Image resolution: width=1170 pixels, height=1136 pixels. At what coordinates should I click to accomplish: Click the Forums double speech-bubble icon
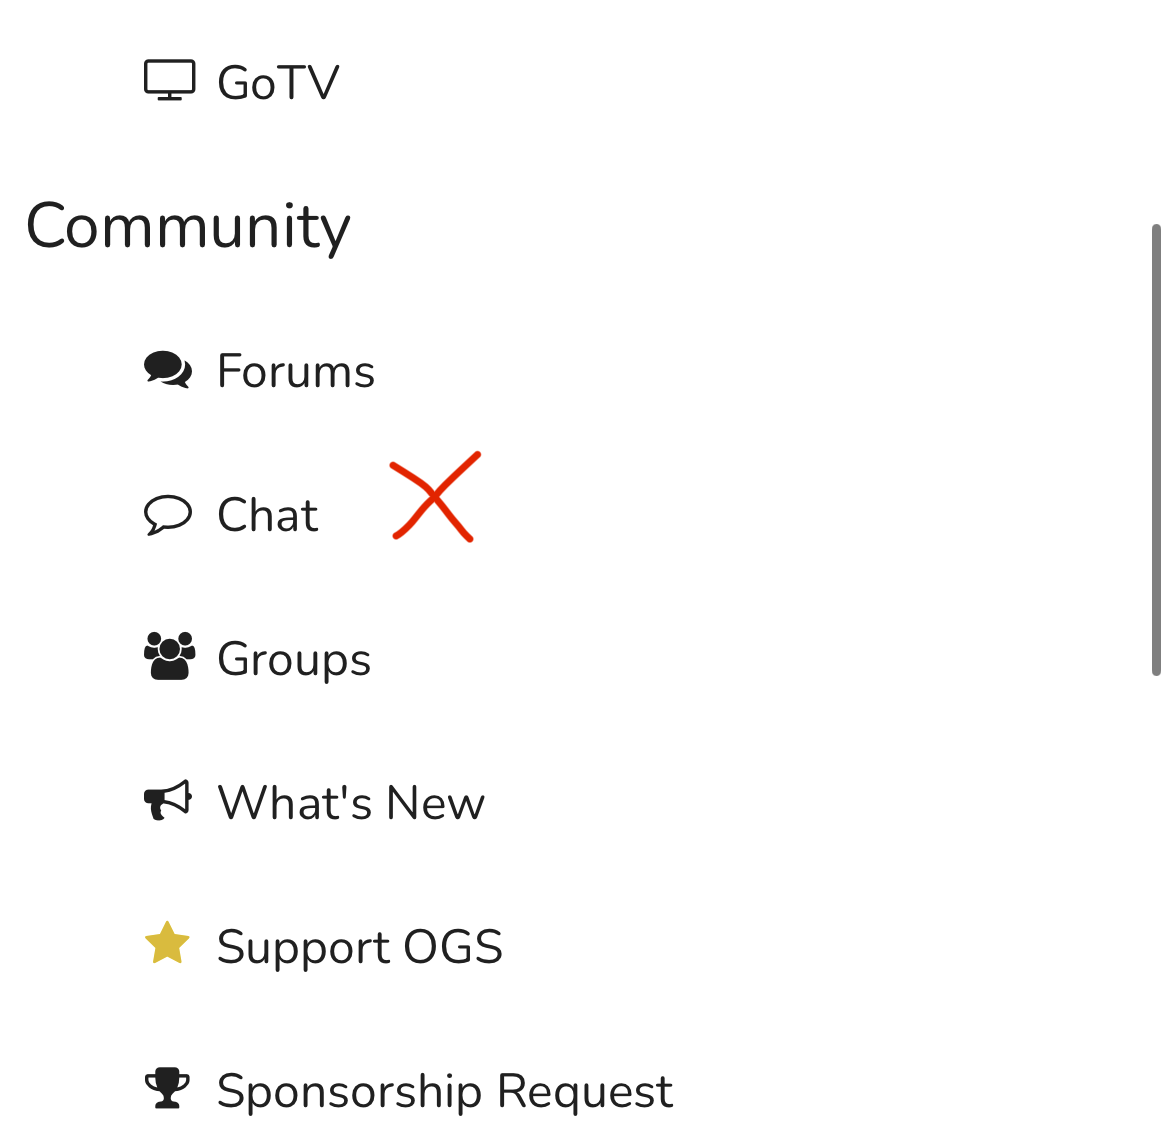pos(168,370)
